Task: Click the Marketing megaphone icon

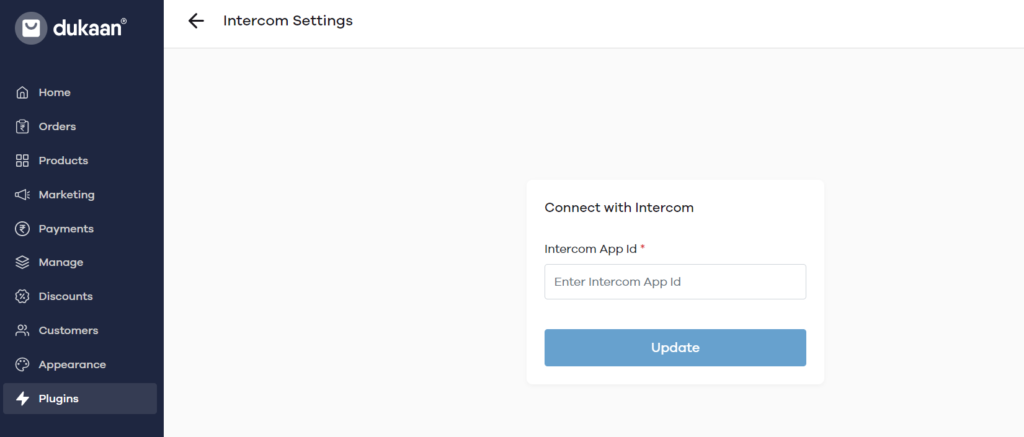Action: [22, 195]
